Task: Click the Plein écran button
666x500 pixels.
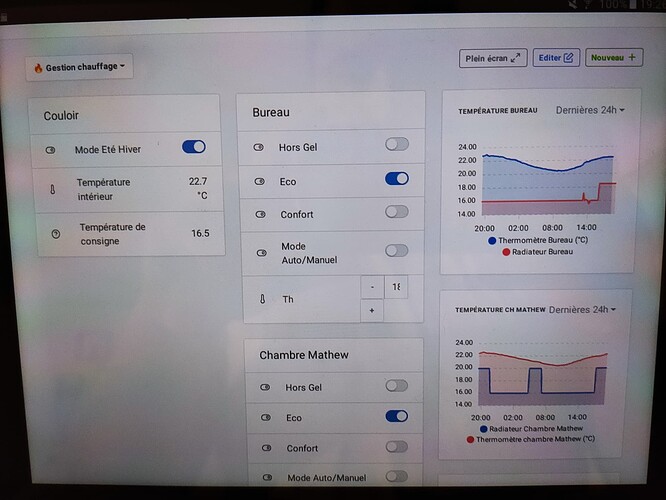Action: click(493, 58)
